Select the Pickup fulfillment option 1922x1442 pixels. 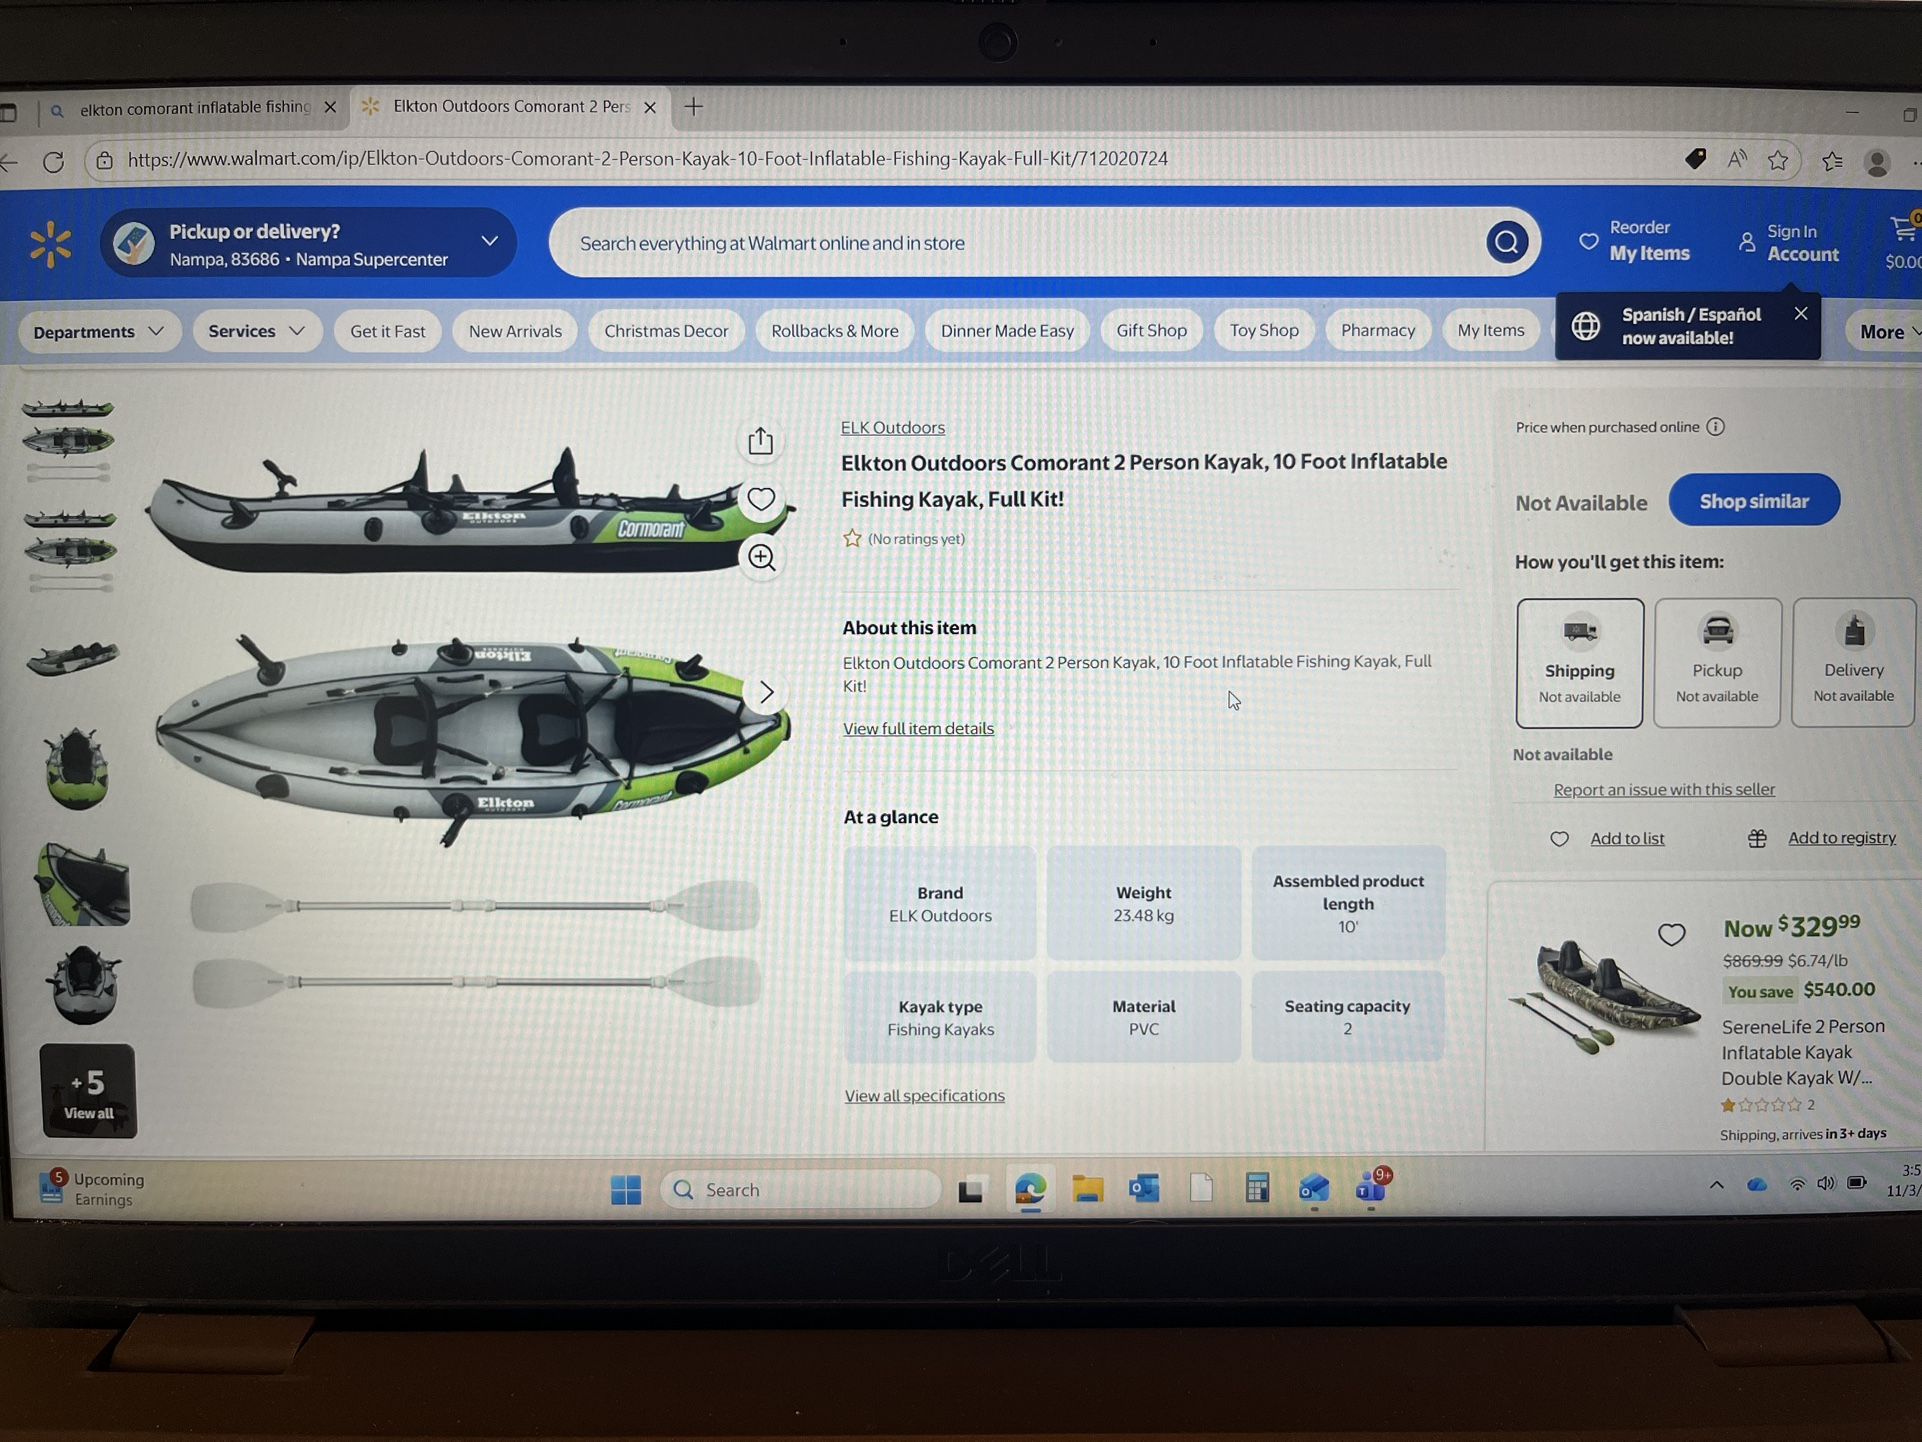[x=1717, y=662]
